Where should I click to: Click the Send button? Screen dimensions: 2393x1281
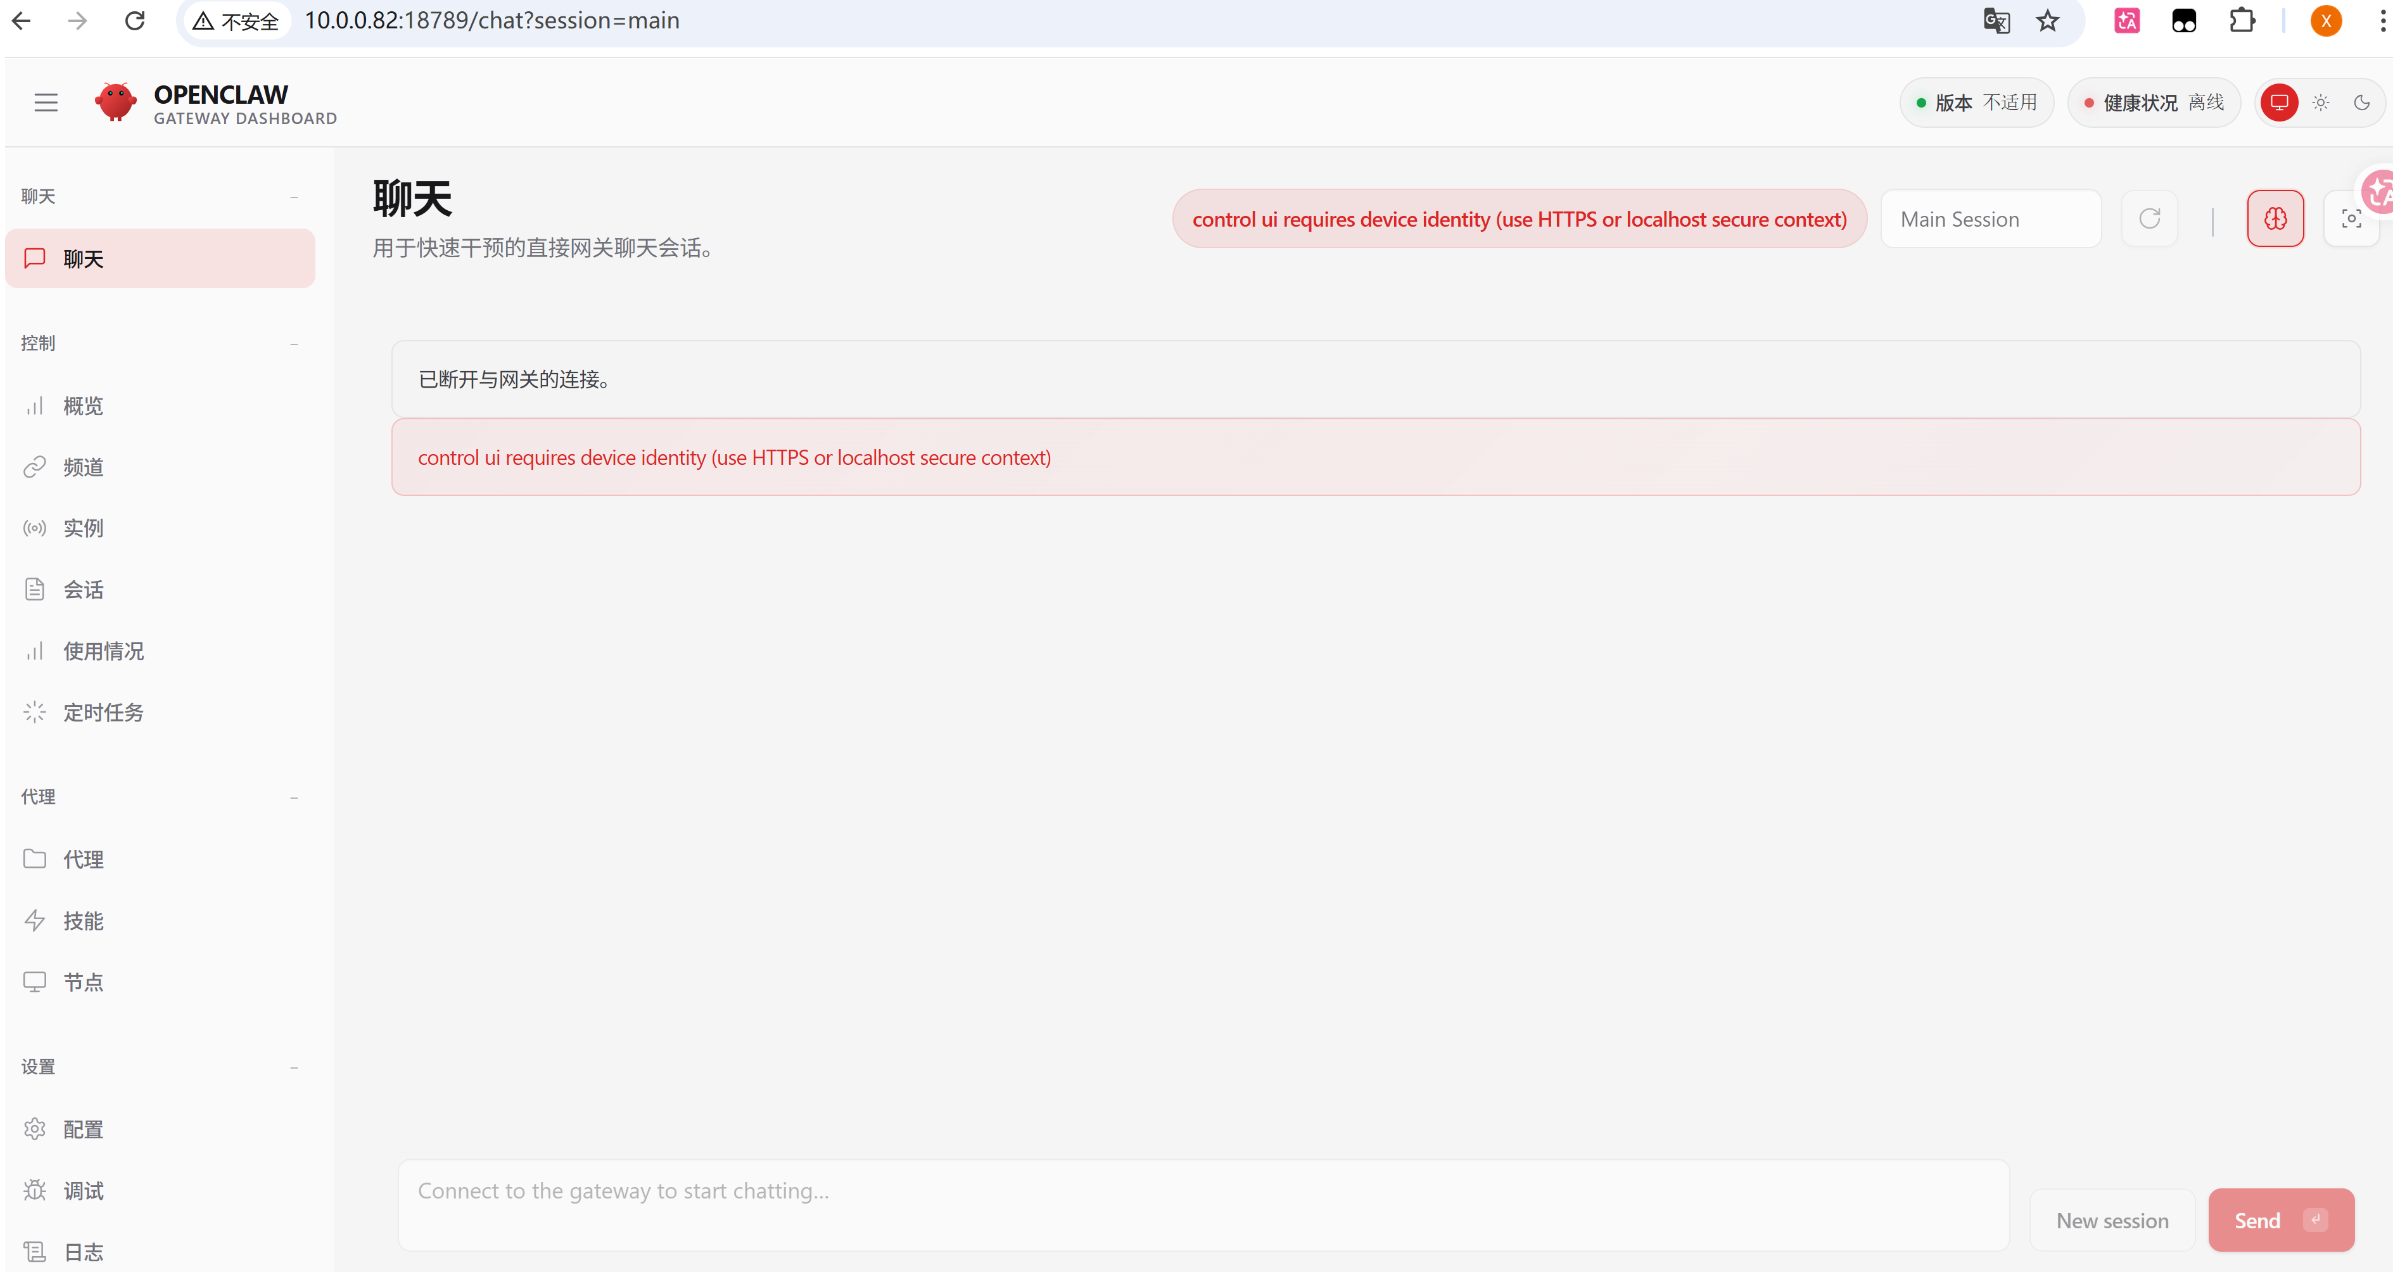click(2280, 1221)
